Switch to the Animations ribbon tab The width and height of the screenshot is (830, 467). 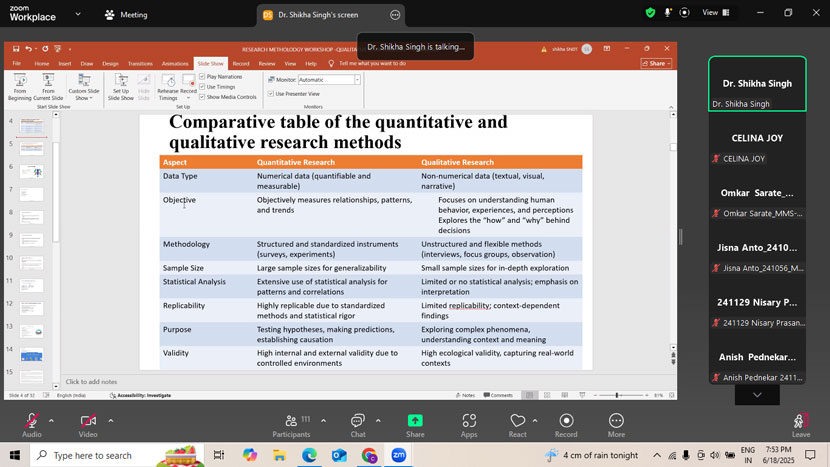175,63
